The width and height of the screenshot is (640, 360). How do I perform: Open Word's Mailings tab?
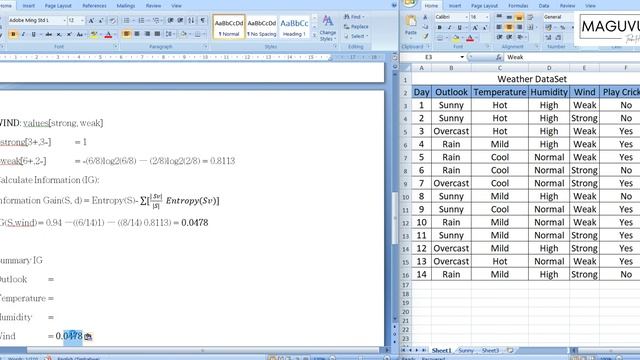click(126, 6)
